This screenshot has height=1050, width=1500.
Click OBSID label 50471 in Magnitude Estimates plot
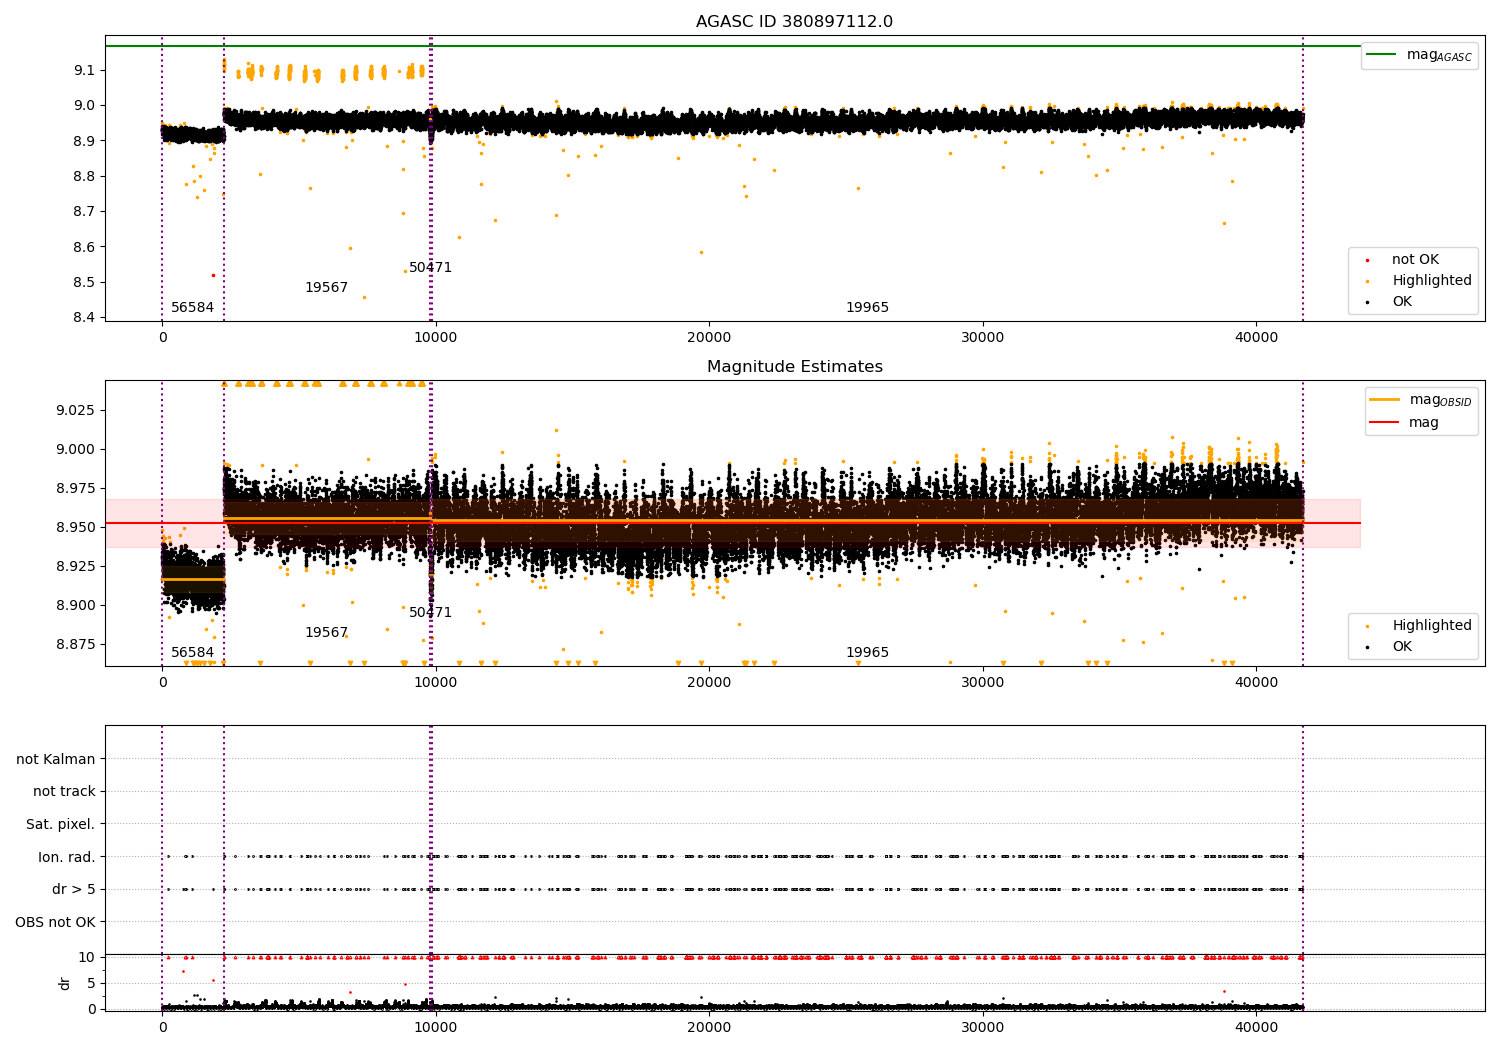430,613
